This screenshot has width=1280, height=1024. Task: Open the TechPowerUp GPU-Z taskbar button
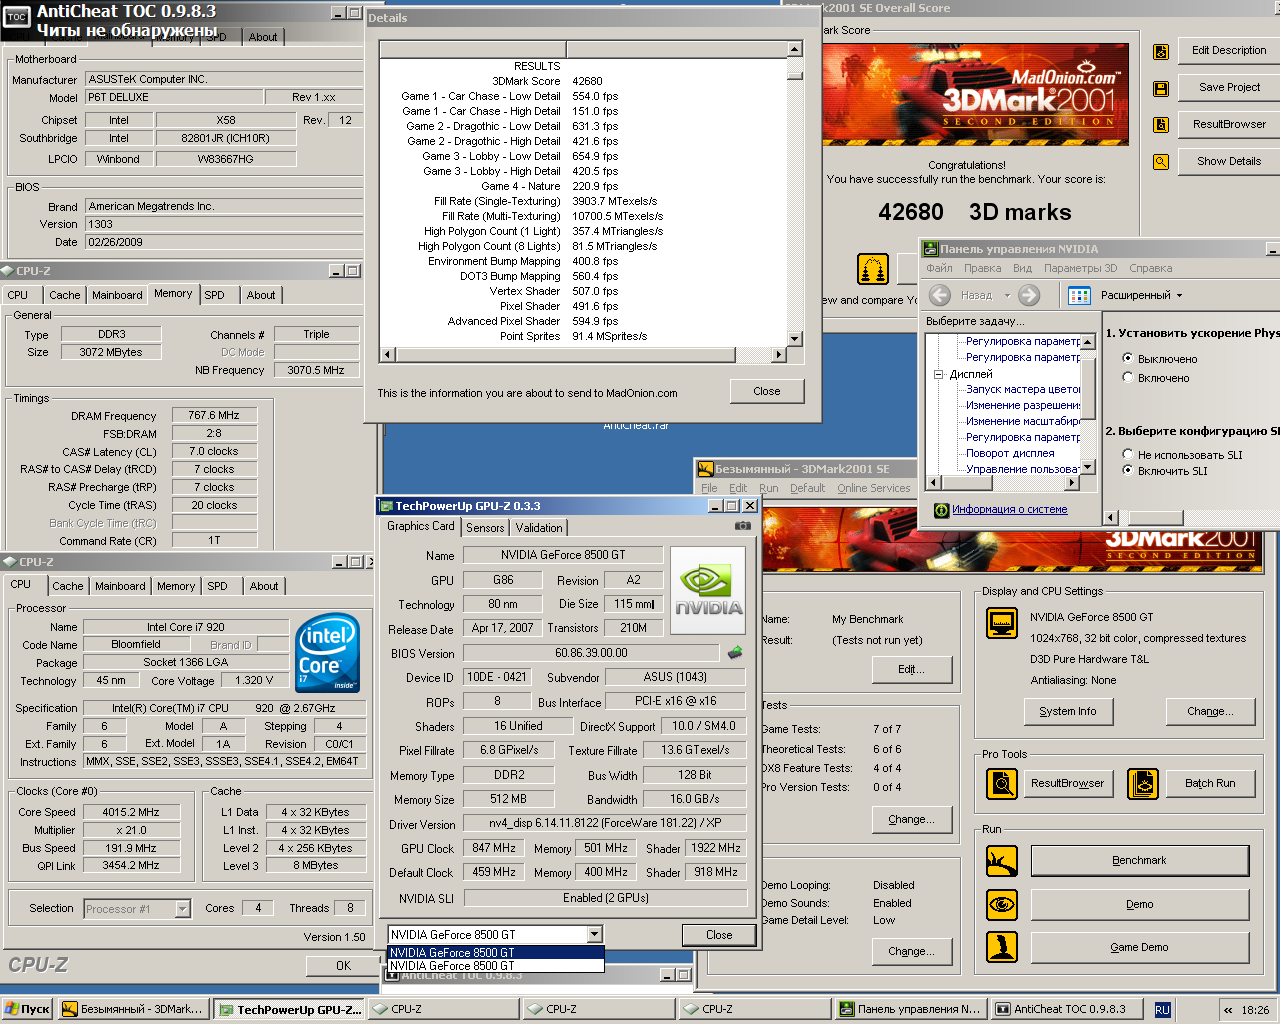click(290, 1010)
